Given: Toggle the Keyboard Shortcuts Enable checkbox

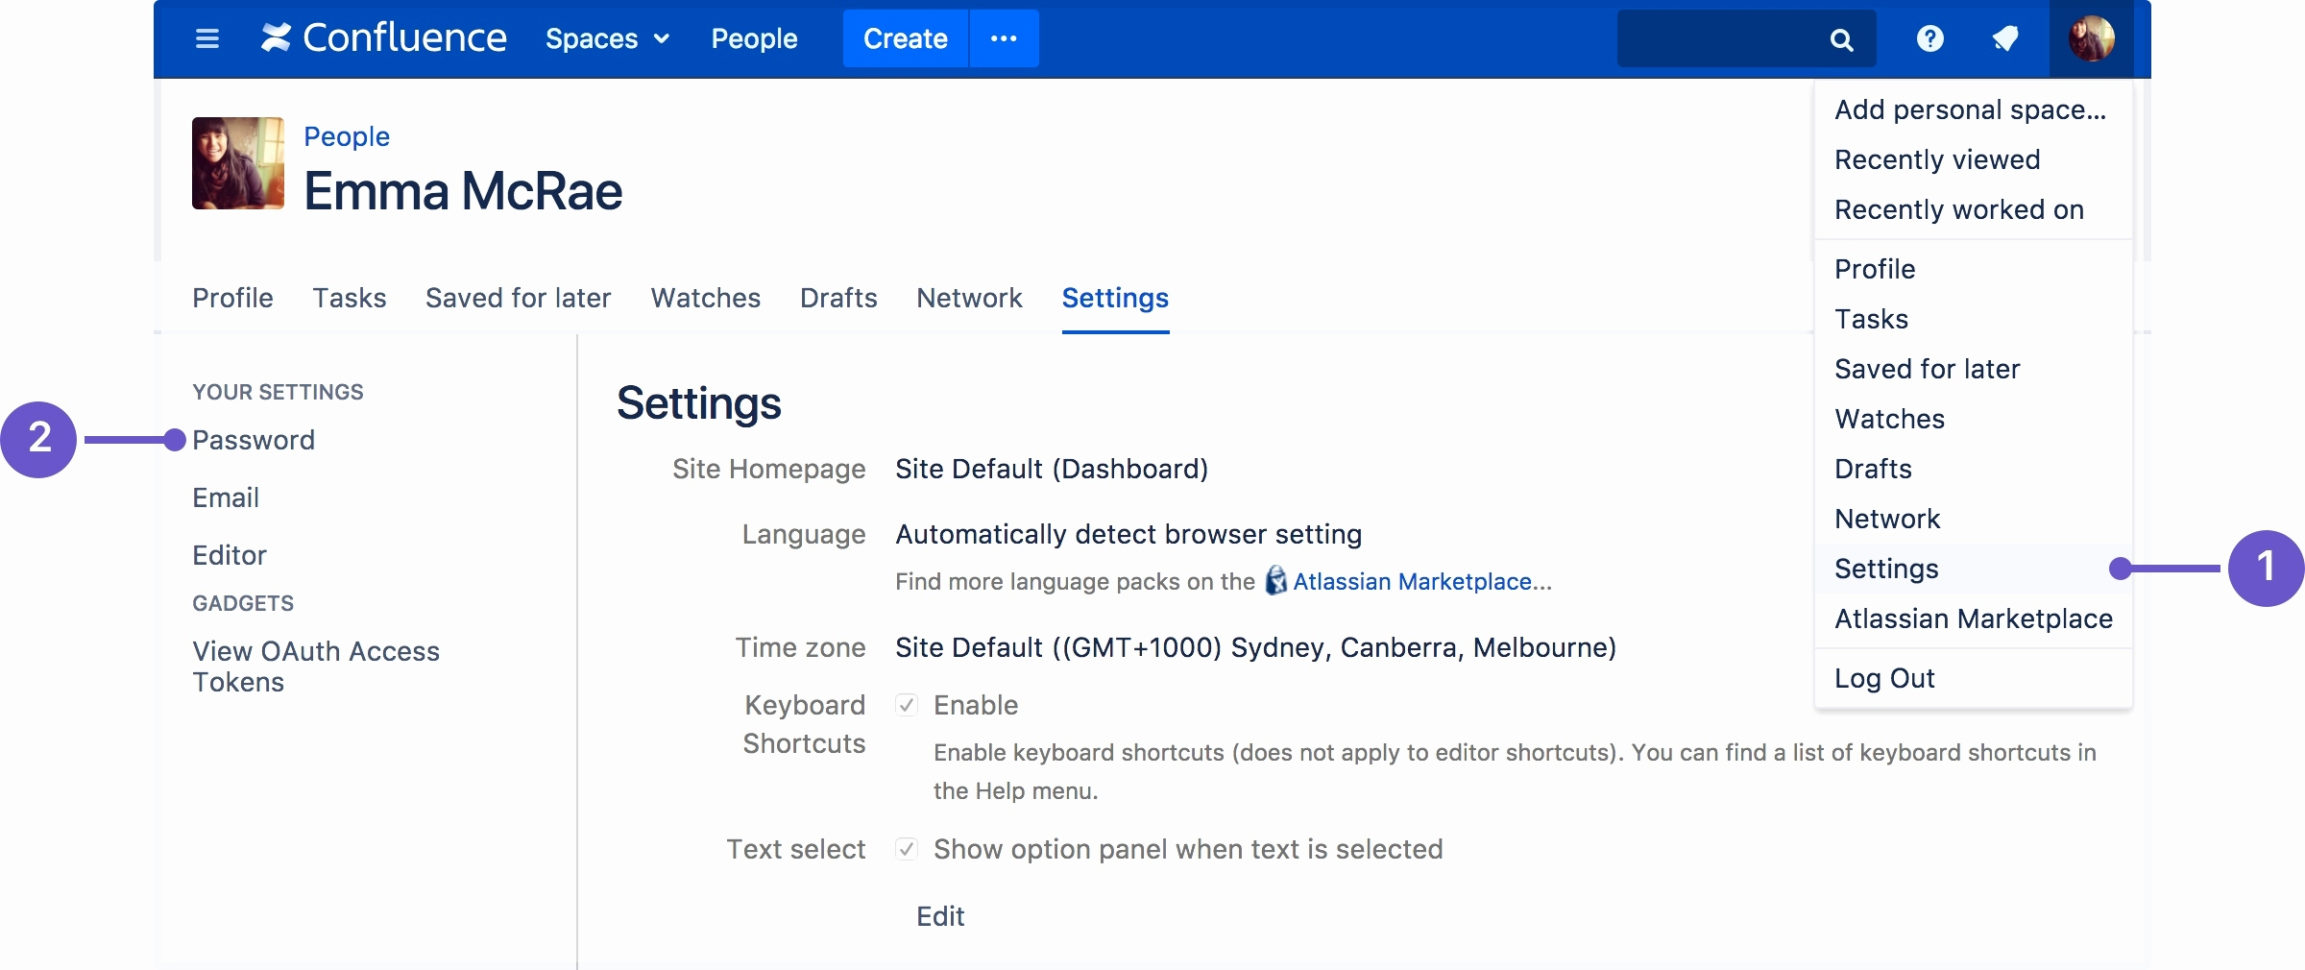Looking at the screenshot, I should pos(906,705).
